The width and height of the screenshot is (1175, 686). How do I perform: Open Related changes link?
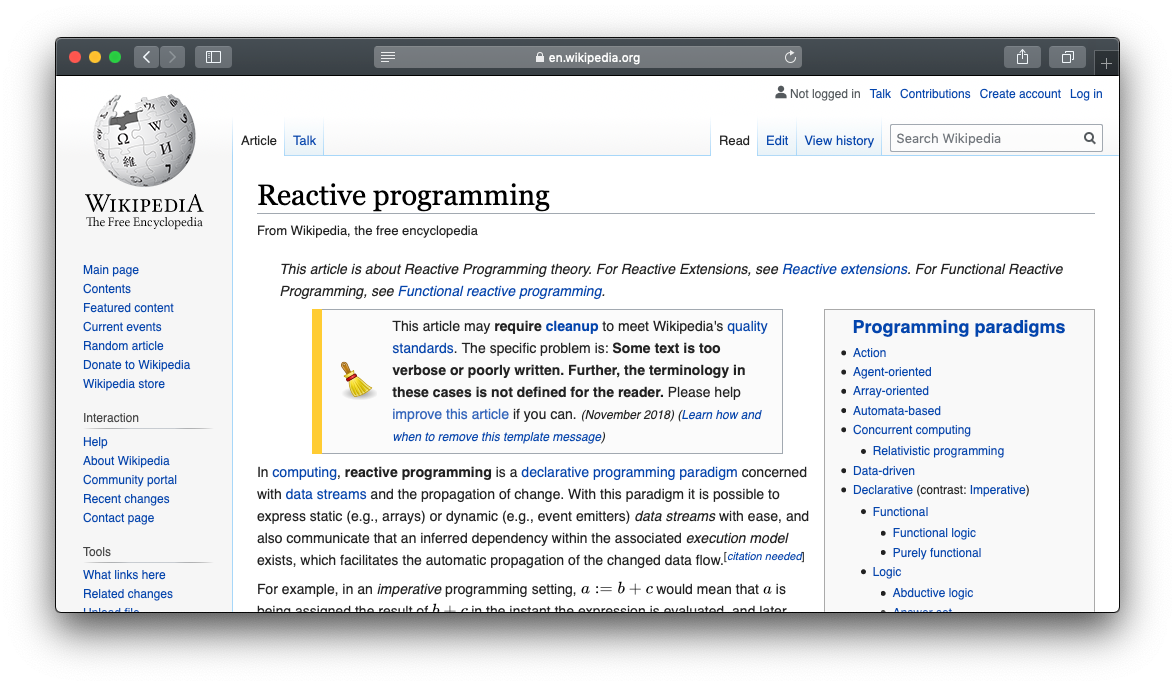click(127, 594)
